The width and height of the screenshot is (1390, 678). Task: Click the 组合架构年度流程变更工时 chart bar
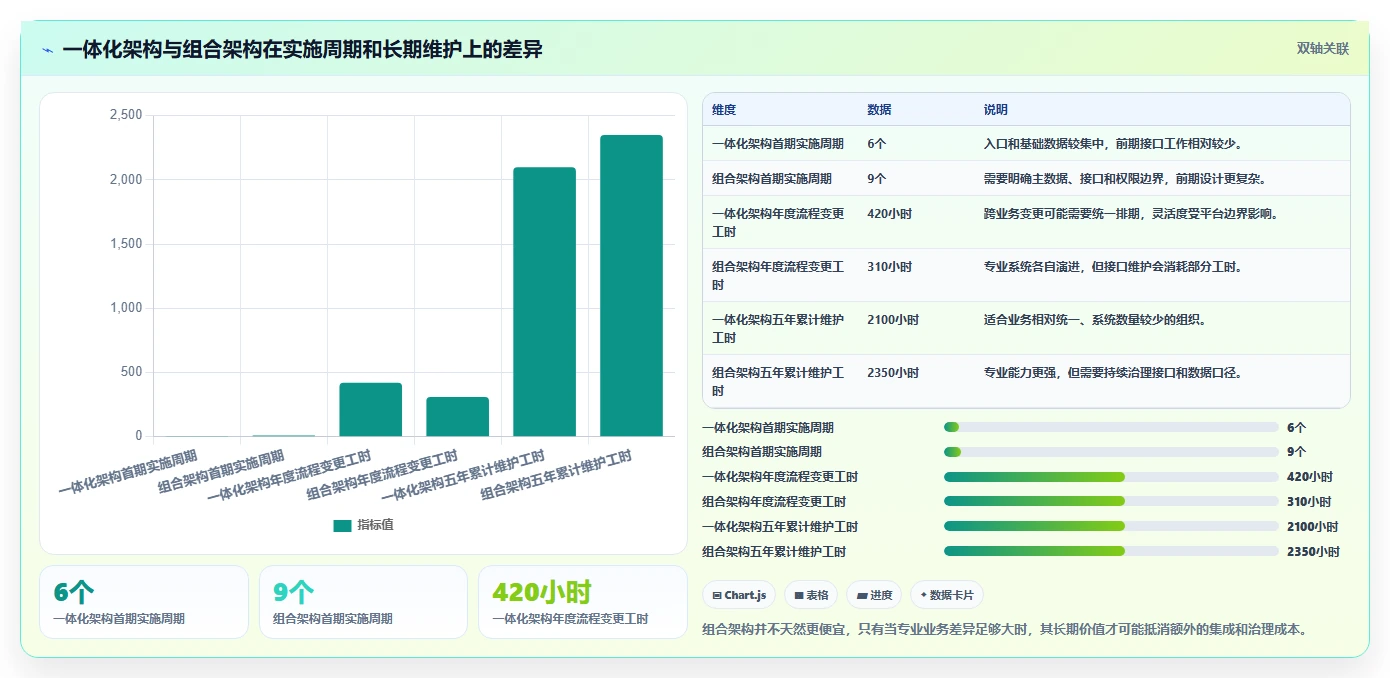pos(457,417)
